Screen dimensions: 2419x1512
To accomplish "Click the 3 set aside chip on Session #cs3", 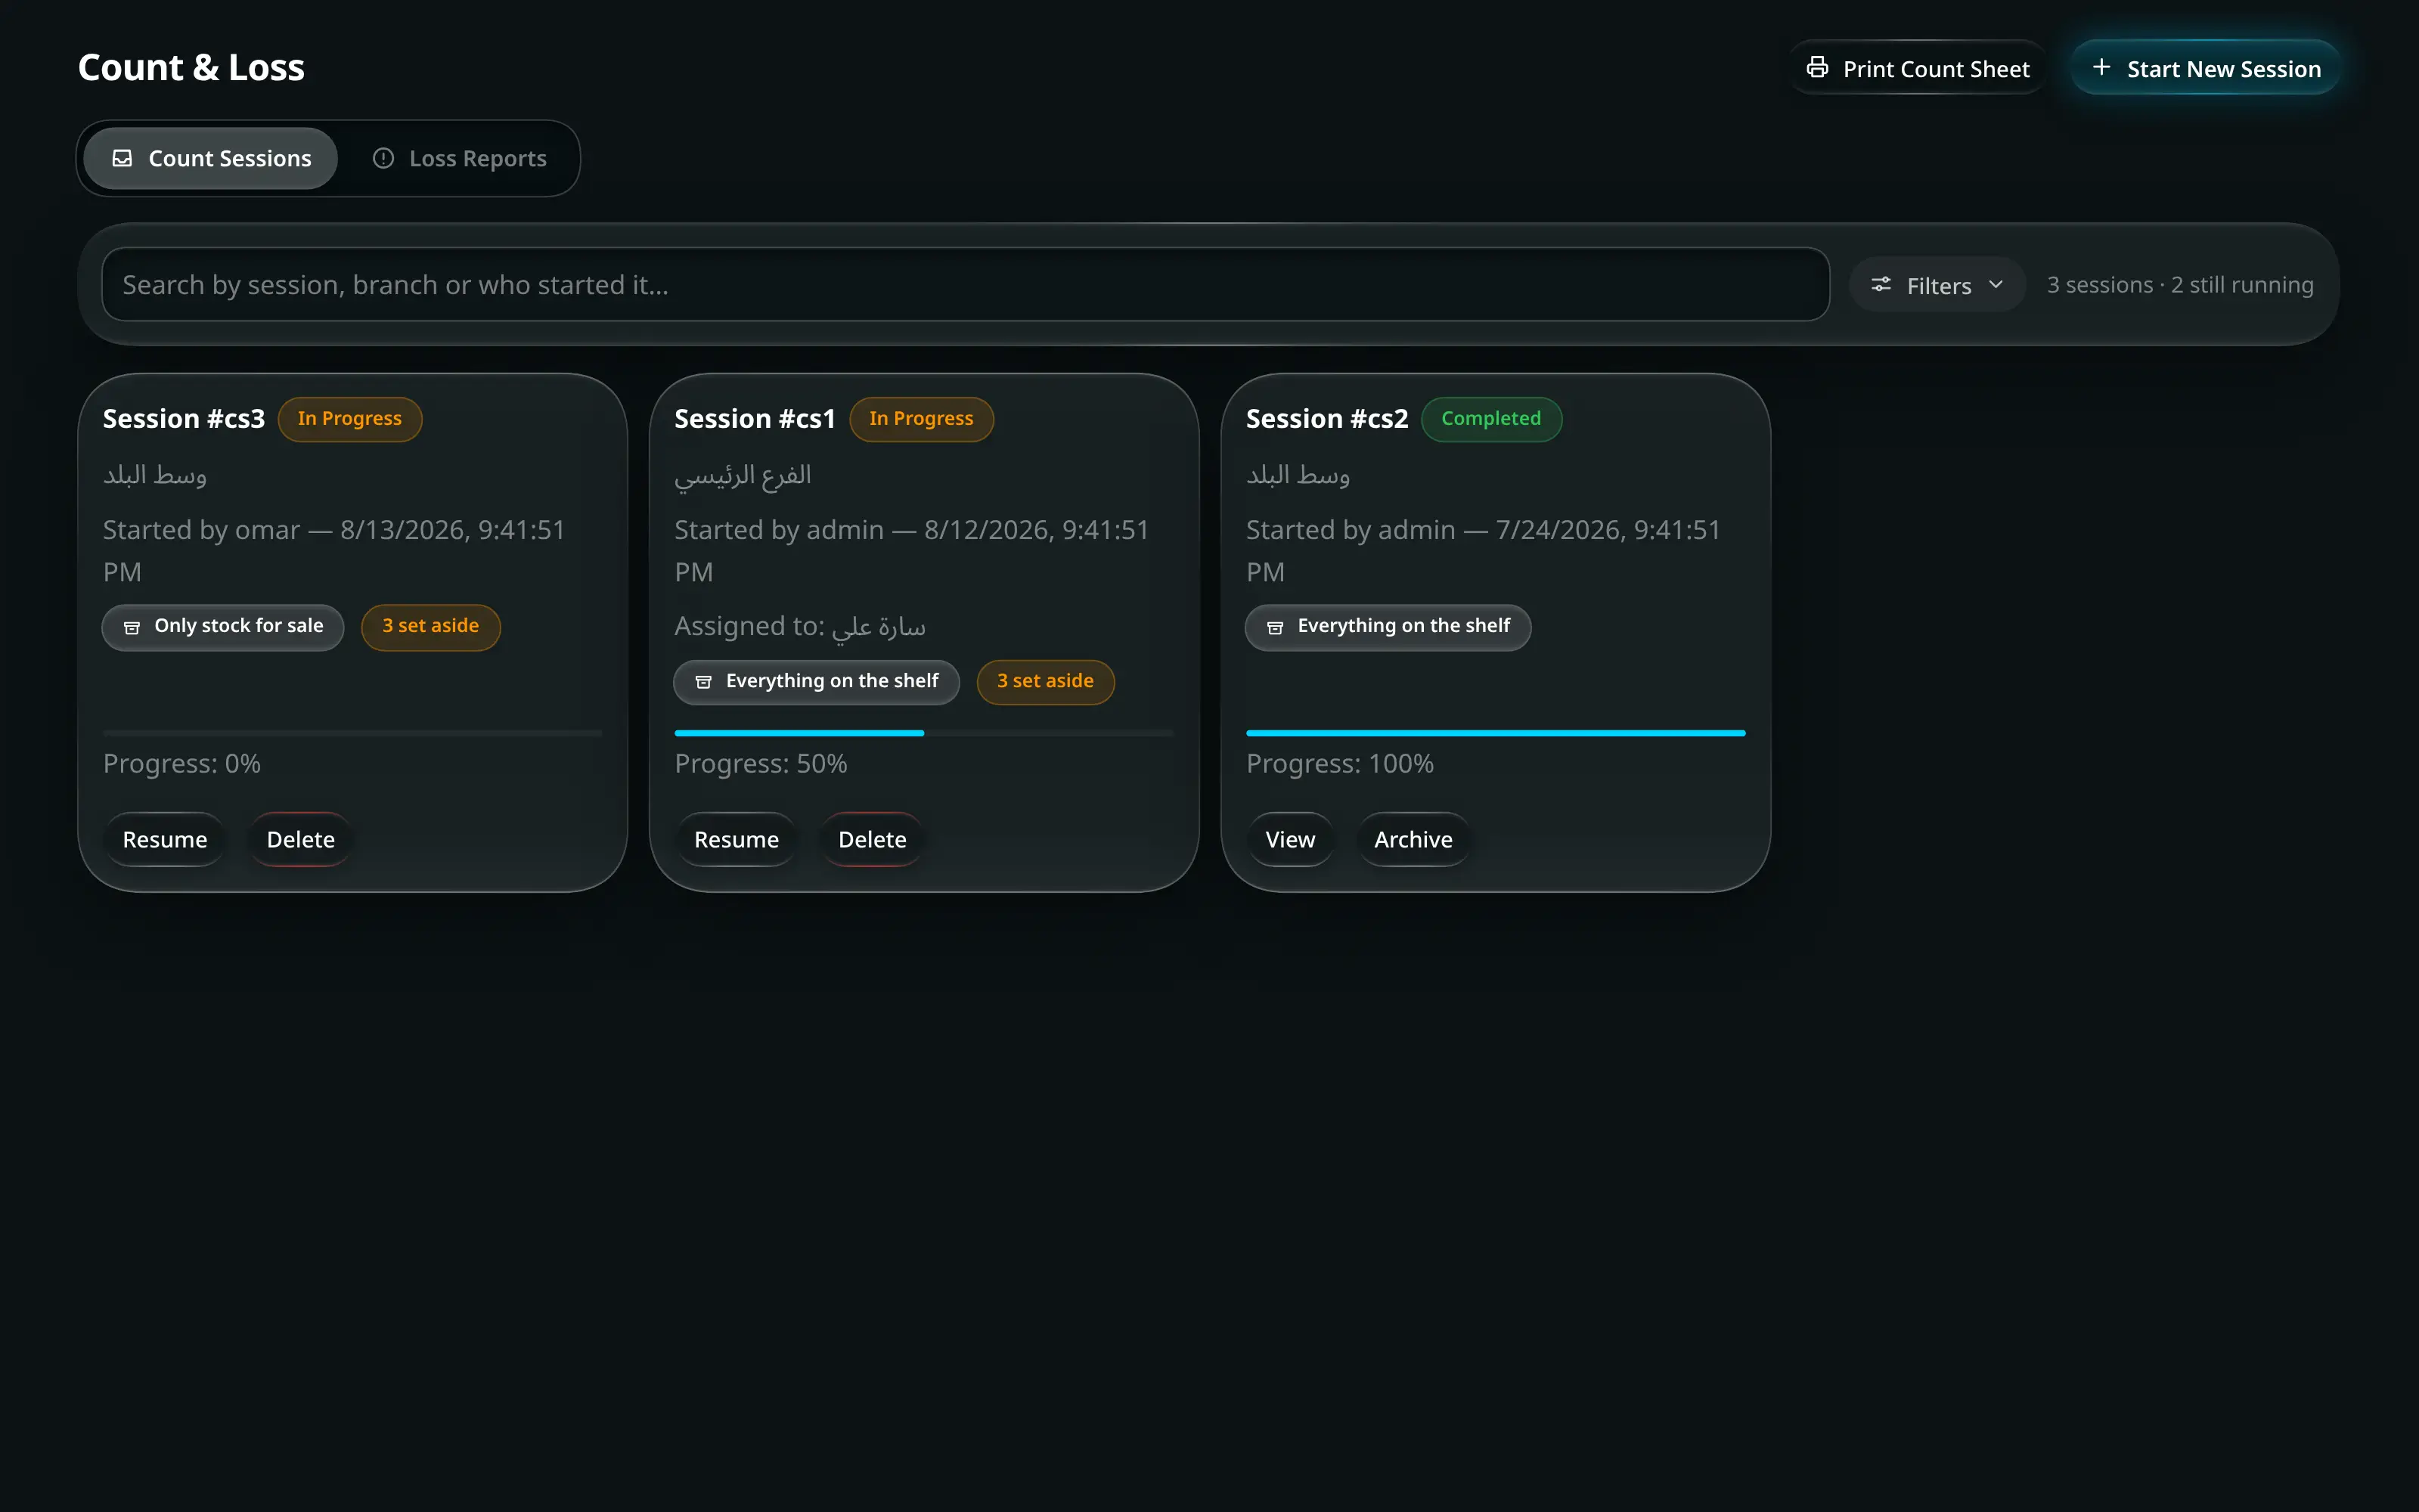I will click(x=431, y=627).
